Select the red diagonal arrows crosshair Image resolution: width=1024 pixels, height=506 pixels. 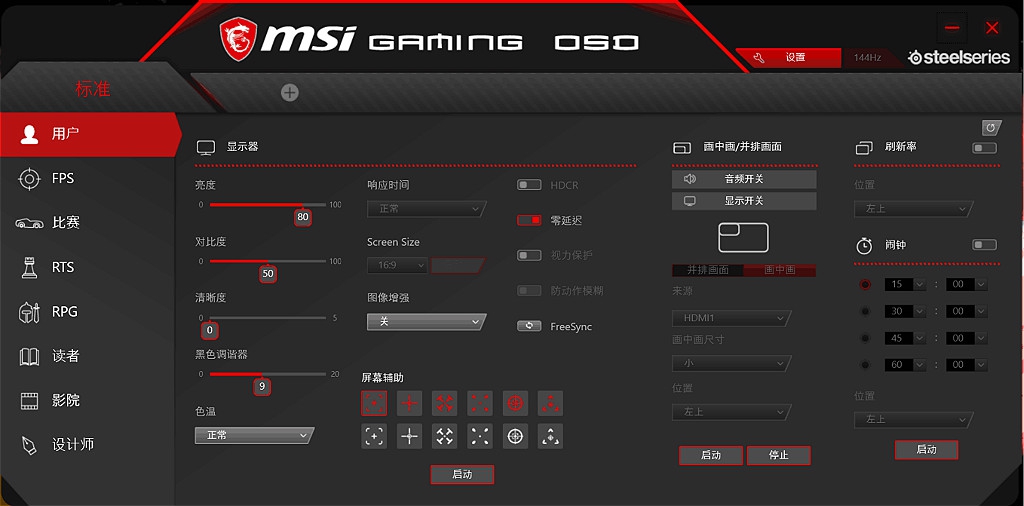[x=445, y=403]
